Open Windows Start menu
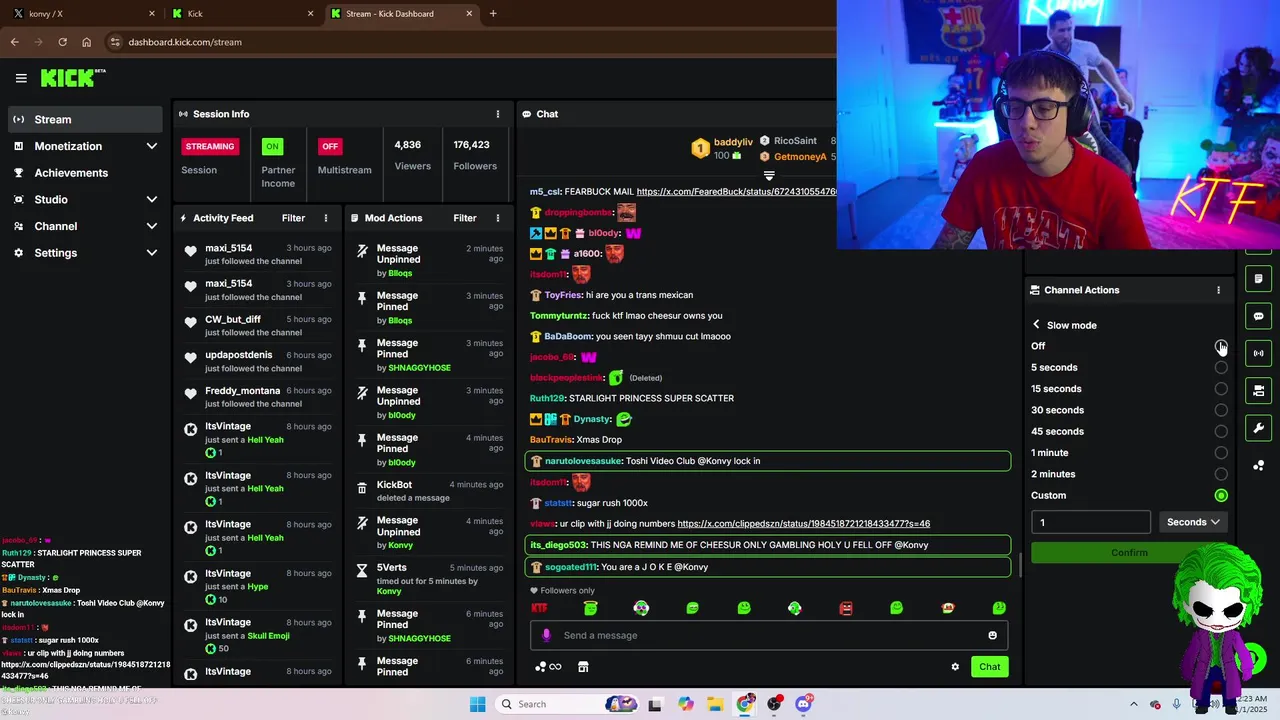 pos(477,704)
